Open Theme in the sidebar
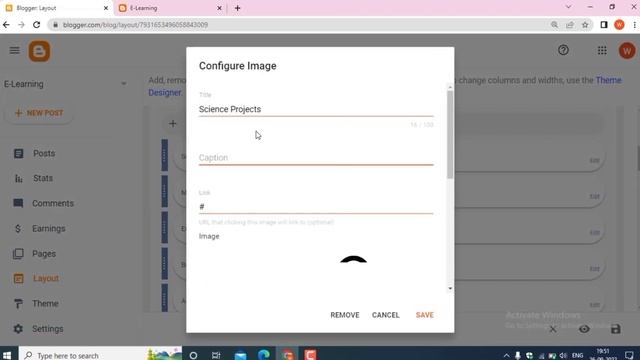This screenshot has width=640, height=360. pyautogui.click(x=45, y=304)
